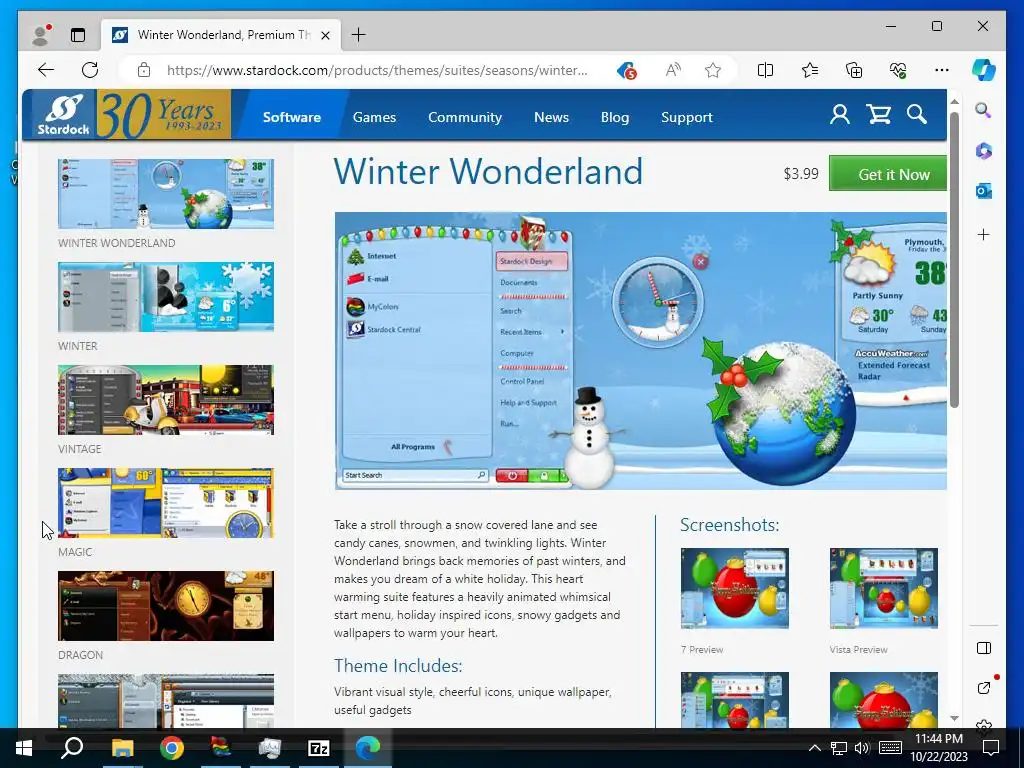Open tab actions menu
Viewport: 1024px width, 768px height.
click(x=78, y=35)
